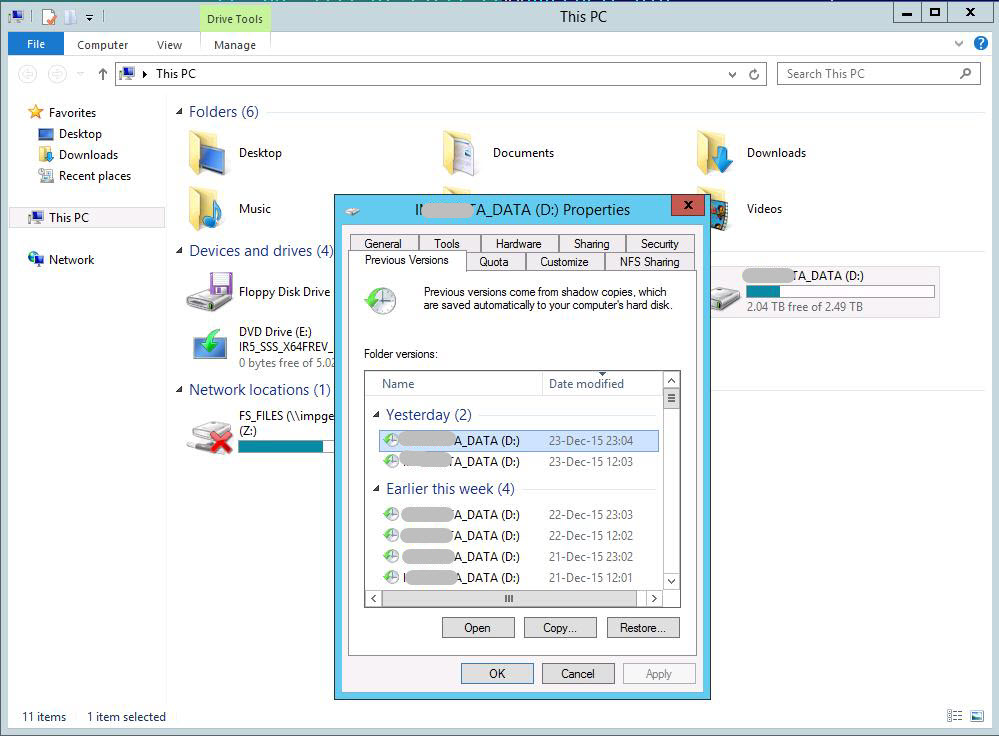The width and height of the screenshot is (999, 736).
Task: Switch to the Hardware tab
Action: (x=518, y=242)
